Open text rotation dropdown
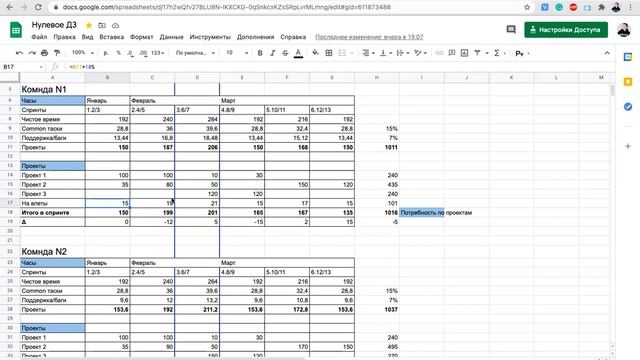640x360 pixels. point(420,53)
